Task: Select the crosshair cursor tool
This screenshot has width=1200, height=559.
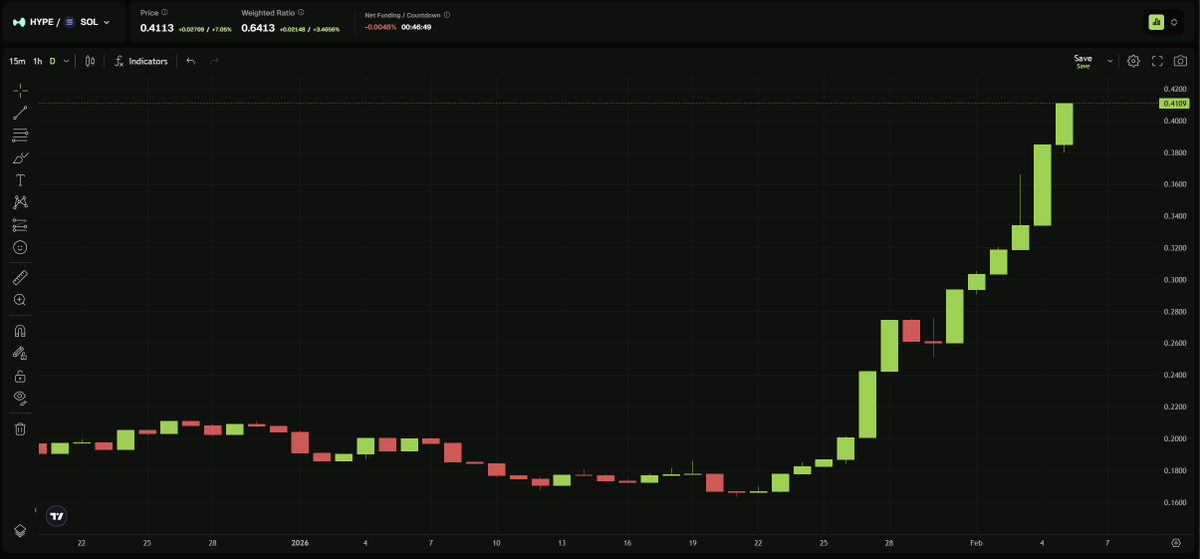Action: coord(20,90)
